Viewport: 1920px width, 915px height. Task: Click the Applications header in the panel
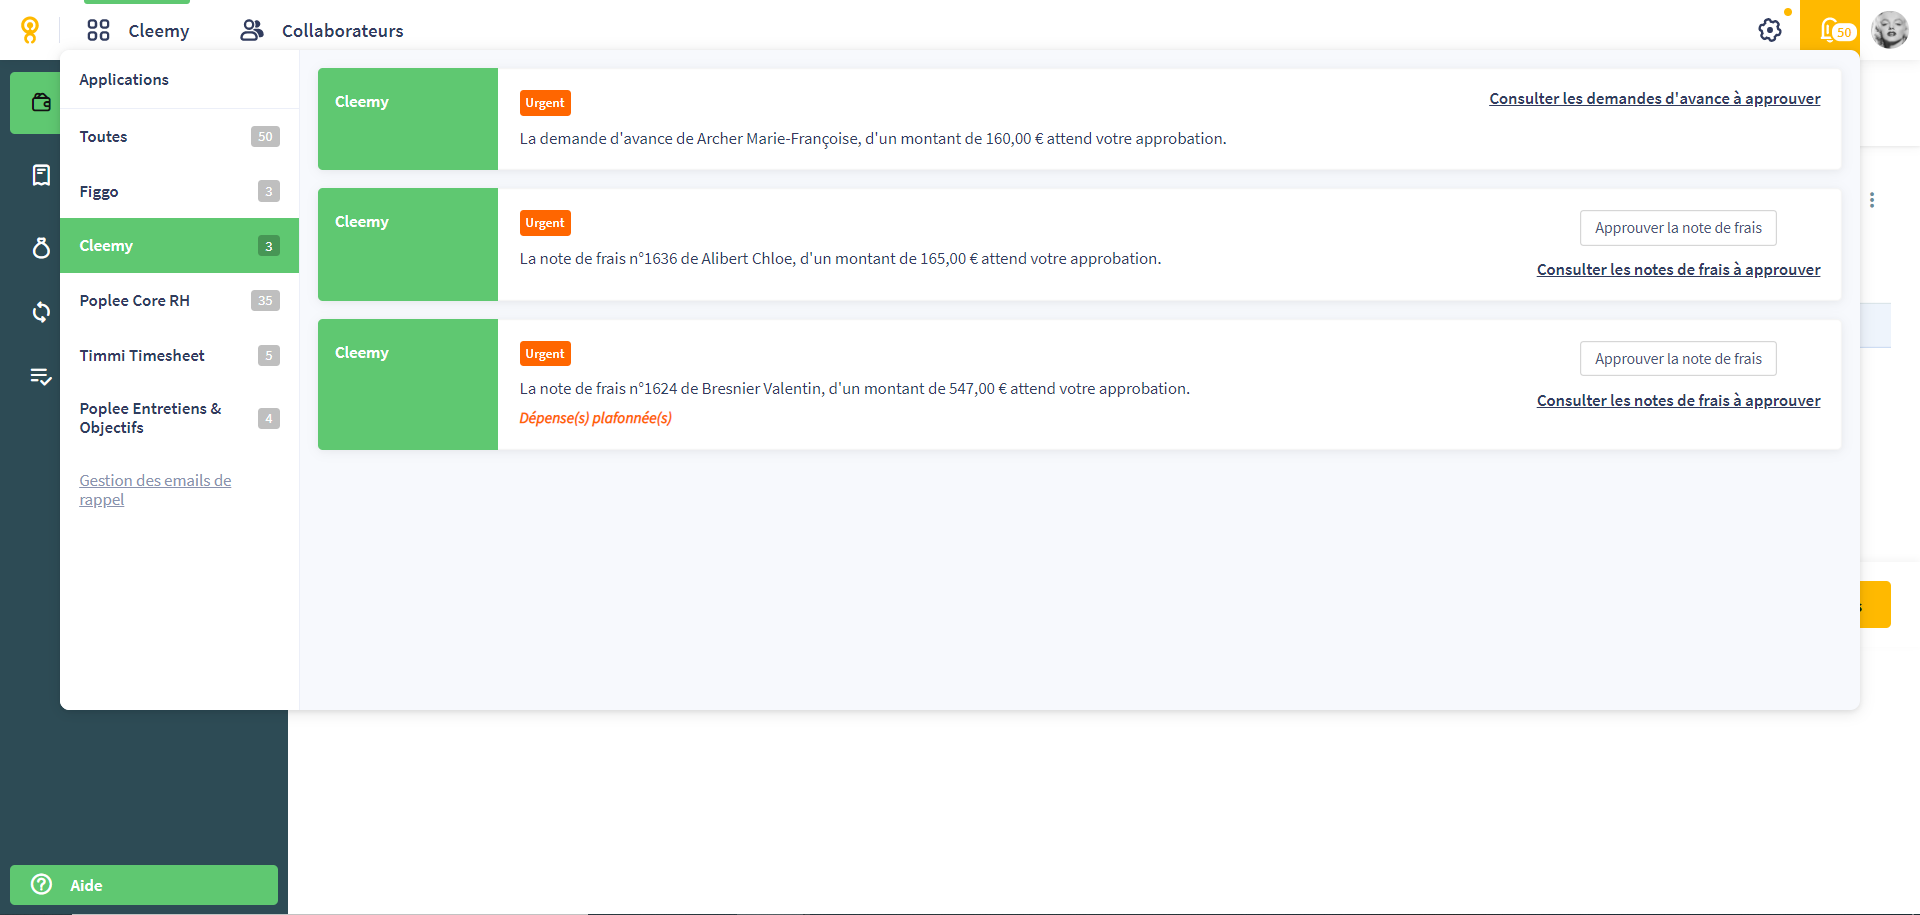[124, 80]
